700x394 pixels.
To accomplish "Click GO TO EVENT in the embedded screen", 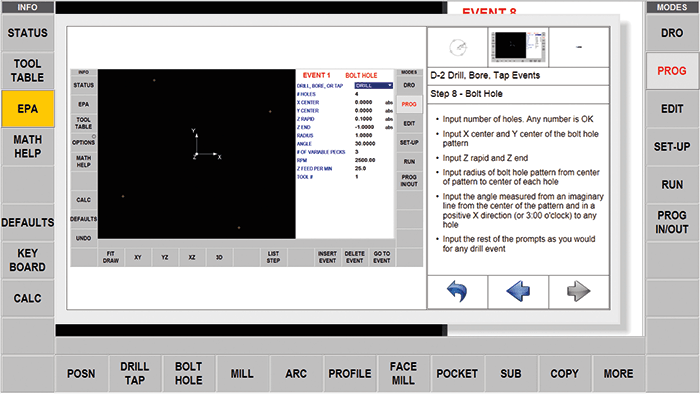I will 382,257.
